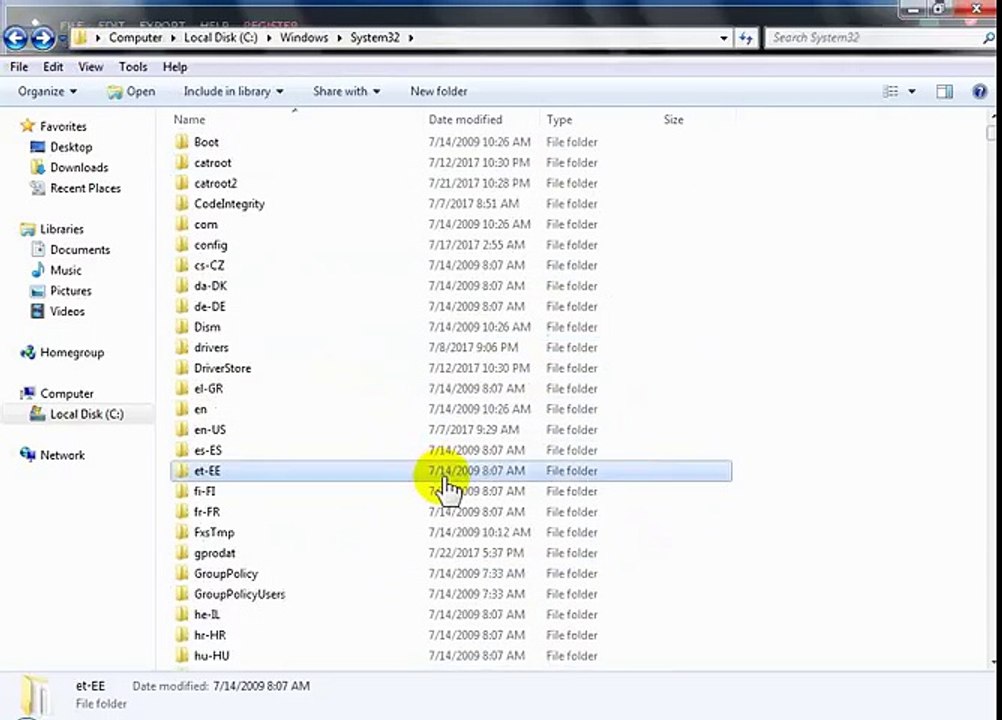Select the com folder icon
1002x720 pixels.
(x=182, y=224)
